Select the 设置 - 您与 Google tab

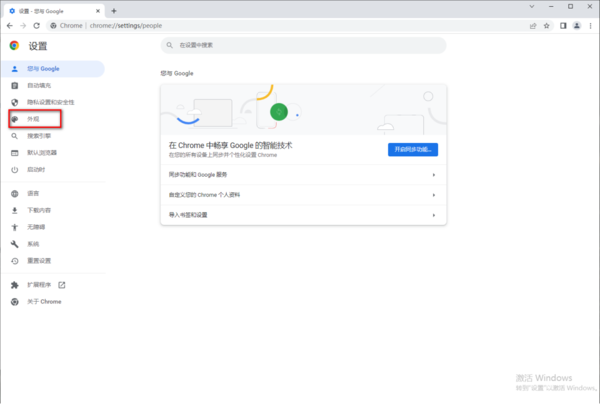(54, 11)
